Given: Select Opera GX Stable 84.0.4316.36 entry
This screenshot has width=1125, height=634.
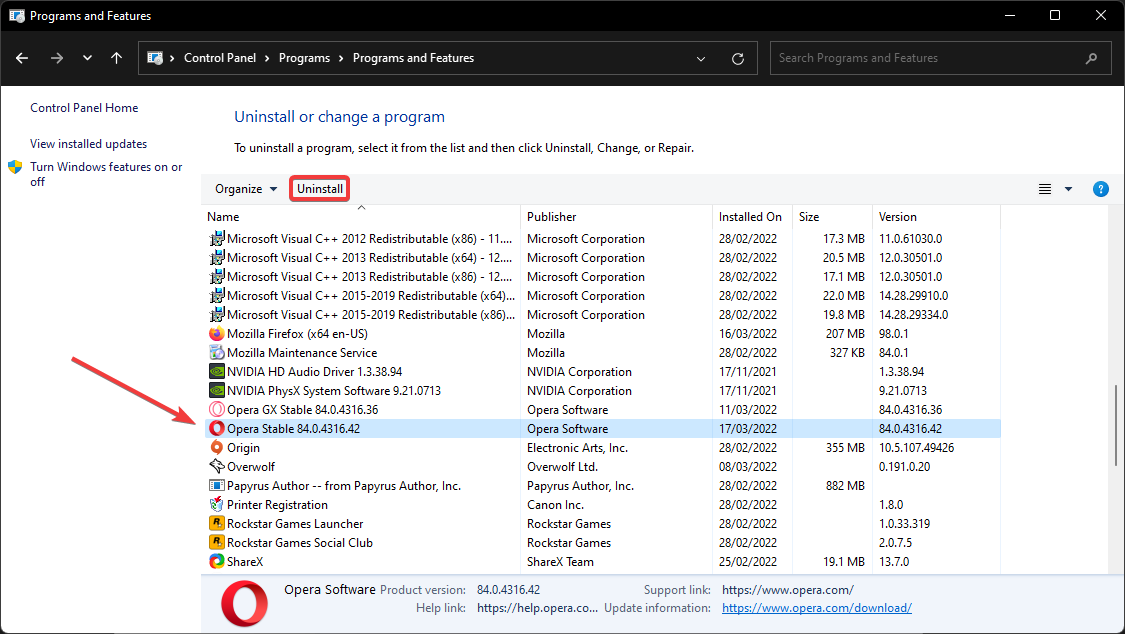Looking at the screenshot, I should [302, 410].
